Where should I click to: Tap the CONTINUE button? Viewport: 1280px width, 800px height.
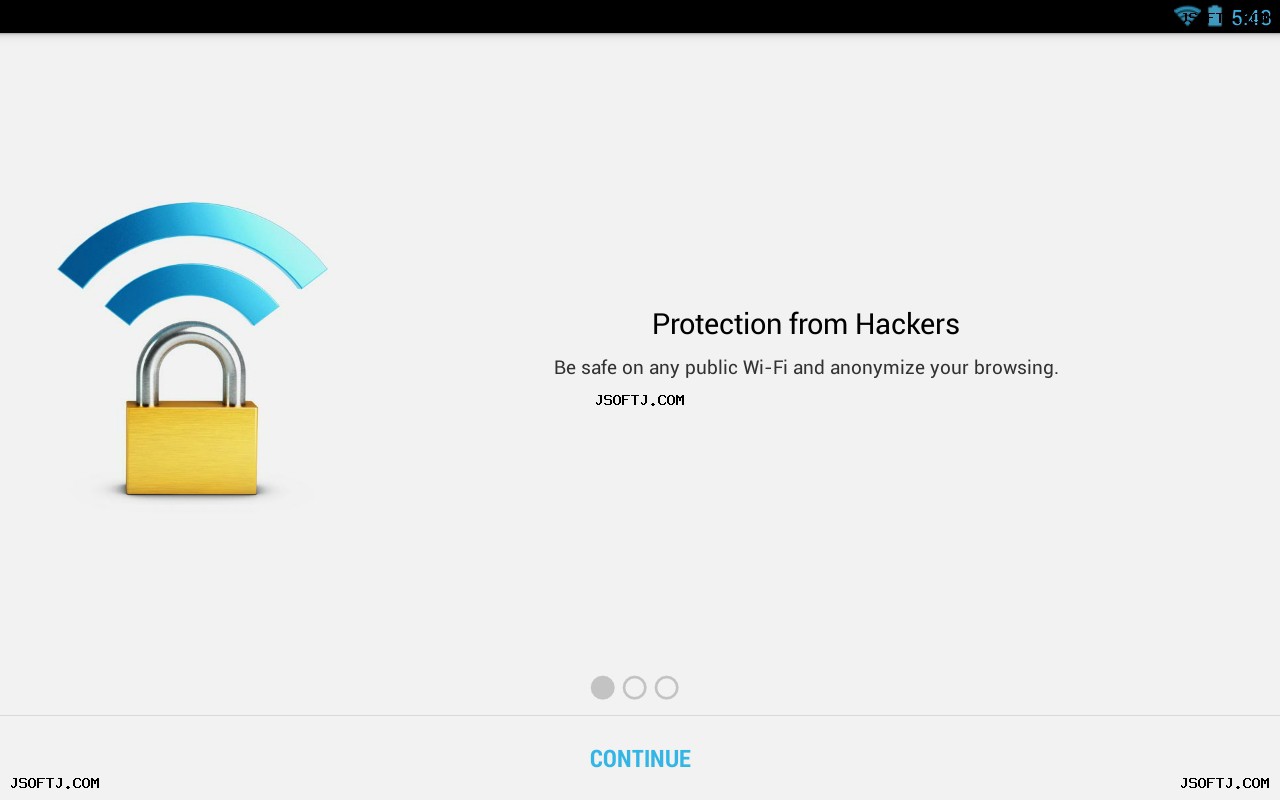[x=640, y=759]
